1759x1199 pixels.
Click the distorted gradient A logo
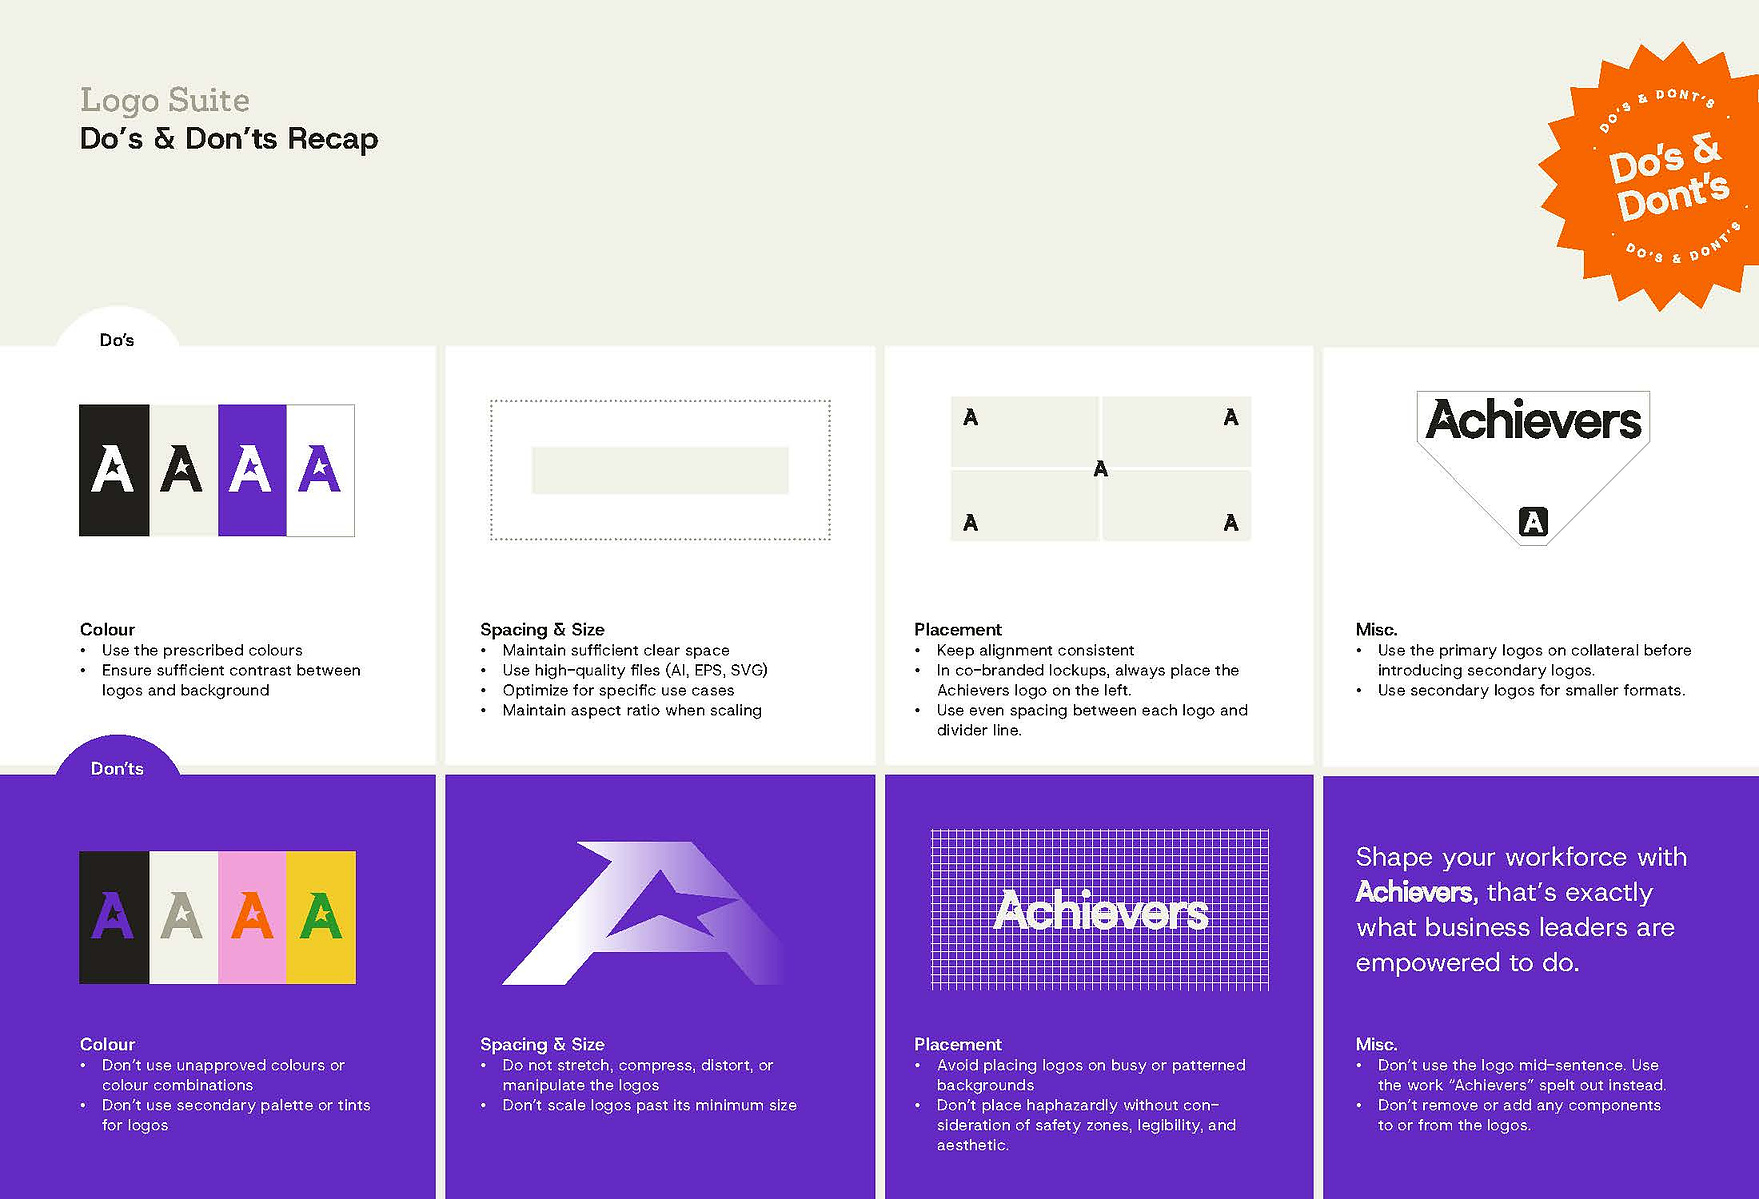pos(642,913)
